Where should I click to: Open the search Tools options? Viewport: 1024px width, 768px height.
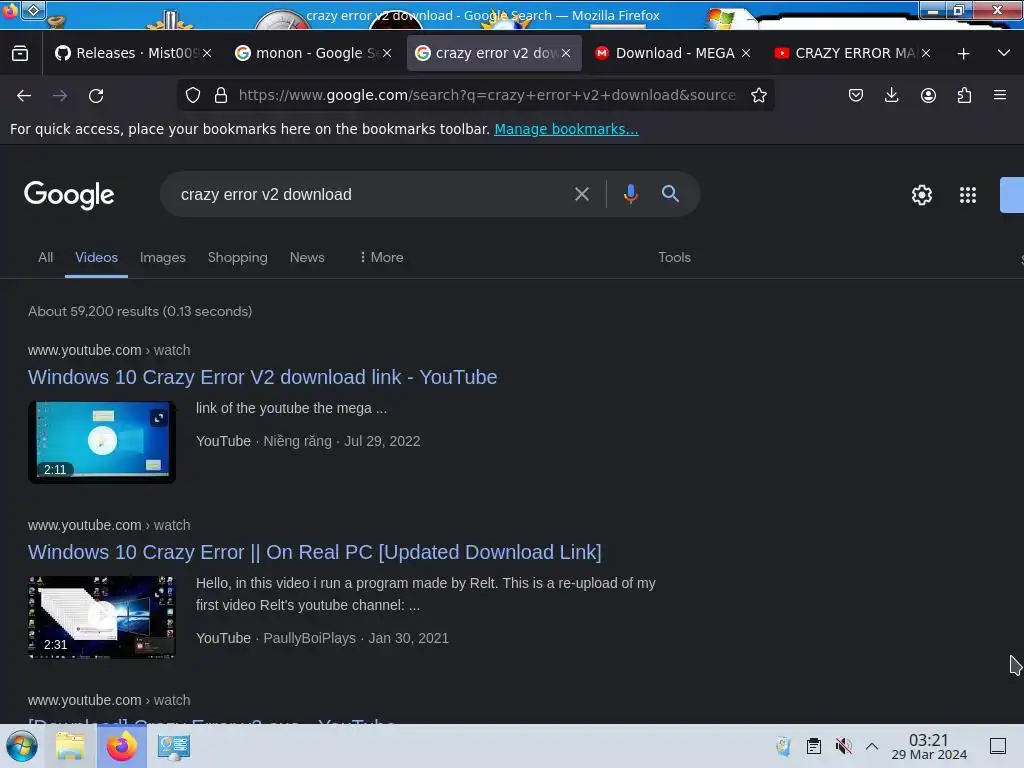[x=674, y=257]
